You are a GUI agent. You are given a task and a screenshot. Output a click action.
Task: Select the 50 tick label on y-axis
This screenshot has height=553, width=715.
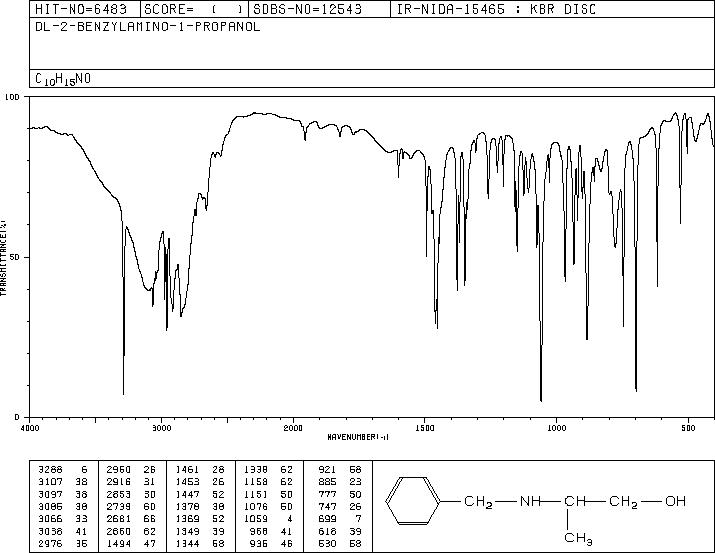coord(16,257)
